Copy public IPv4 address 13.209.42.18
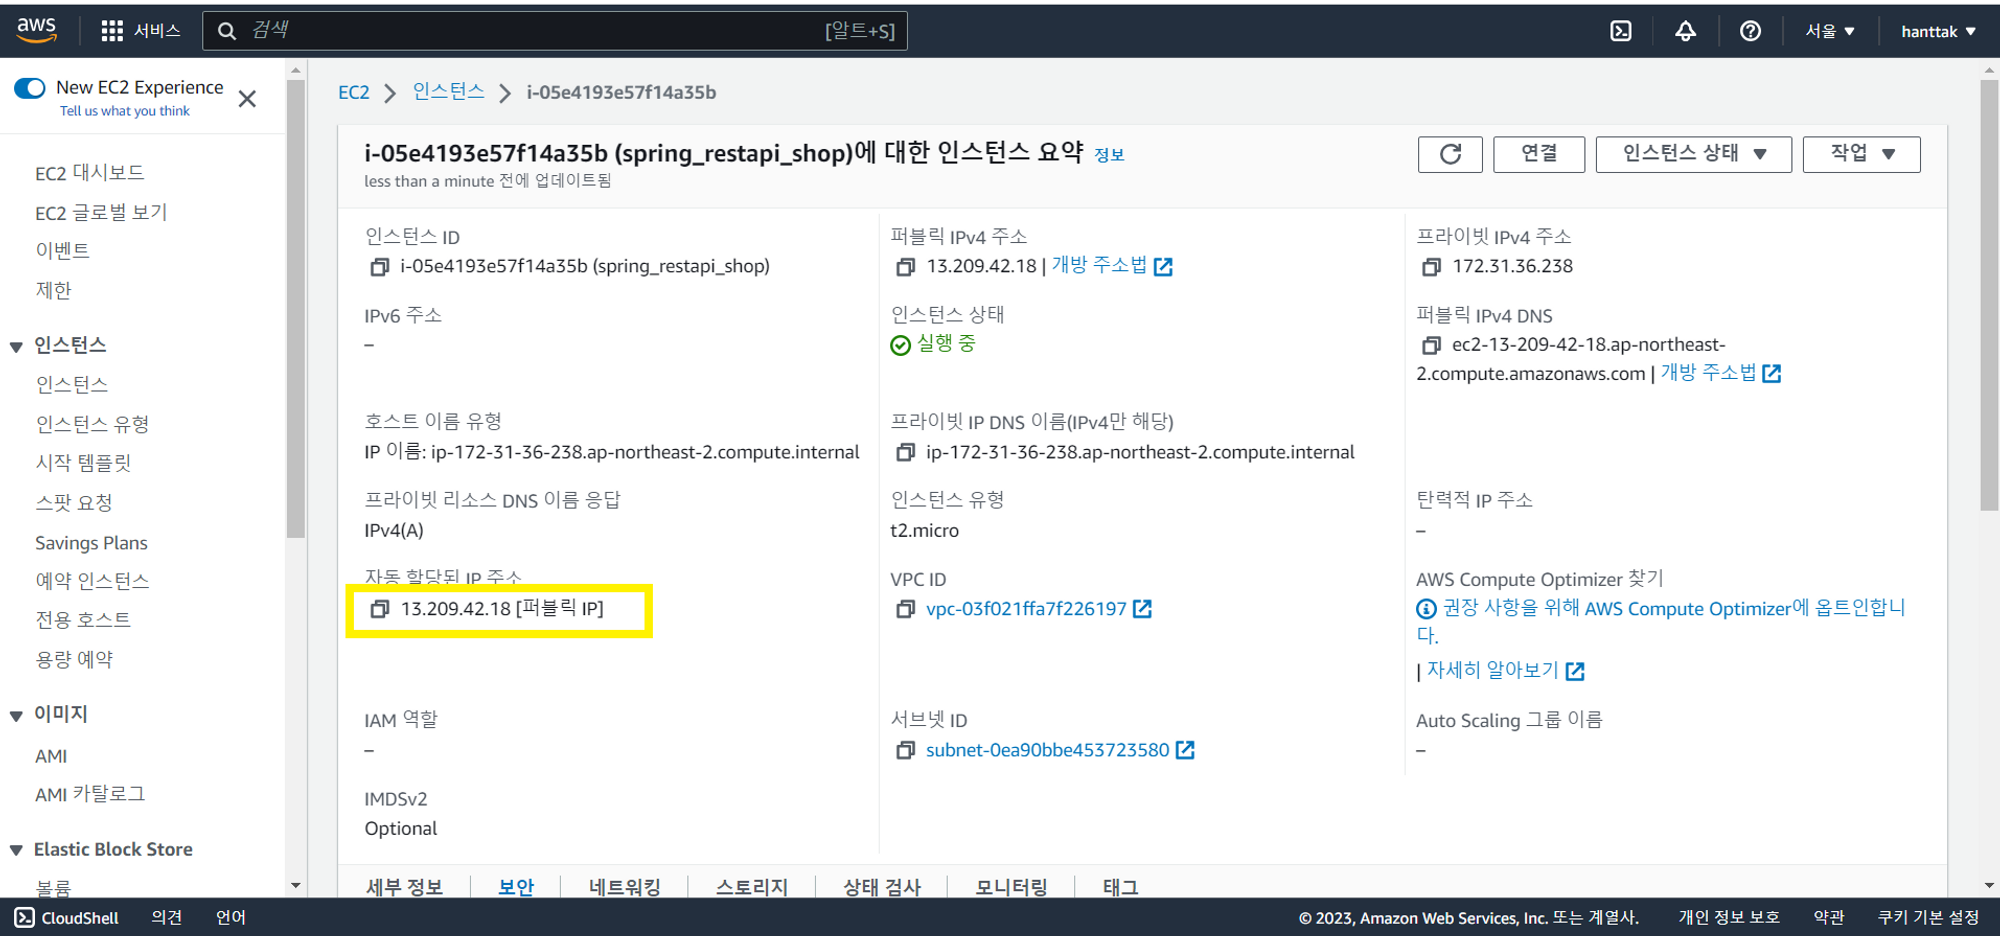 (905, 267)
